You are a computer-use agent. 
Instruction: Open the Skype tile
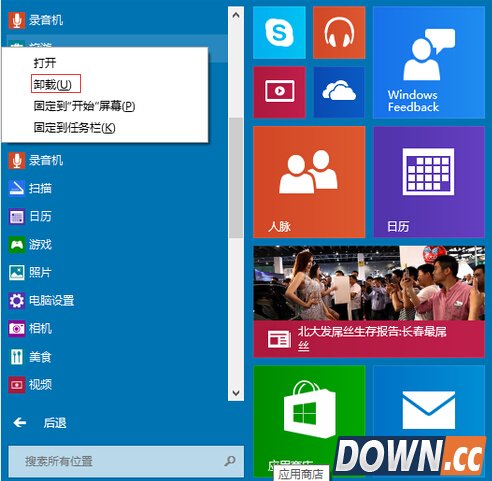(279, 33)
